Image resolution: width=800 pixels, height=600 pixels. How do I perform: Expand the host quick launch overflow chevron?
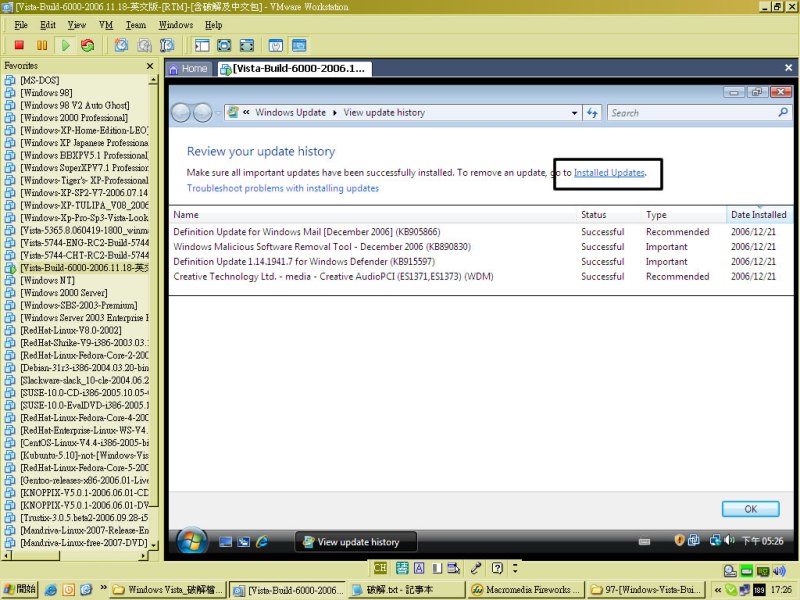104,588
